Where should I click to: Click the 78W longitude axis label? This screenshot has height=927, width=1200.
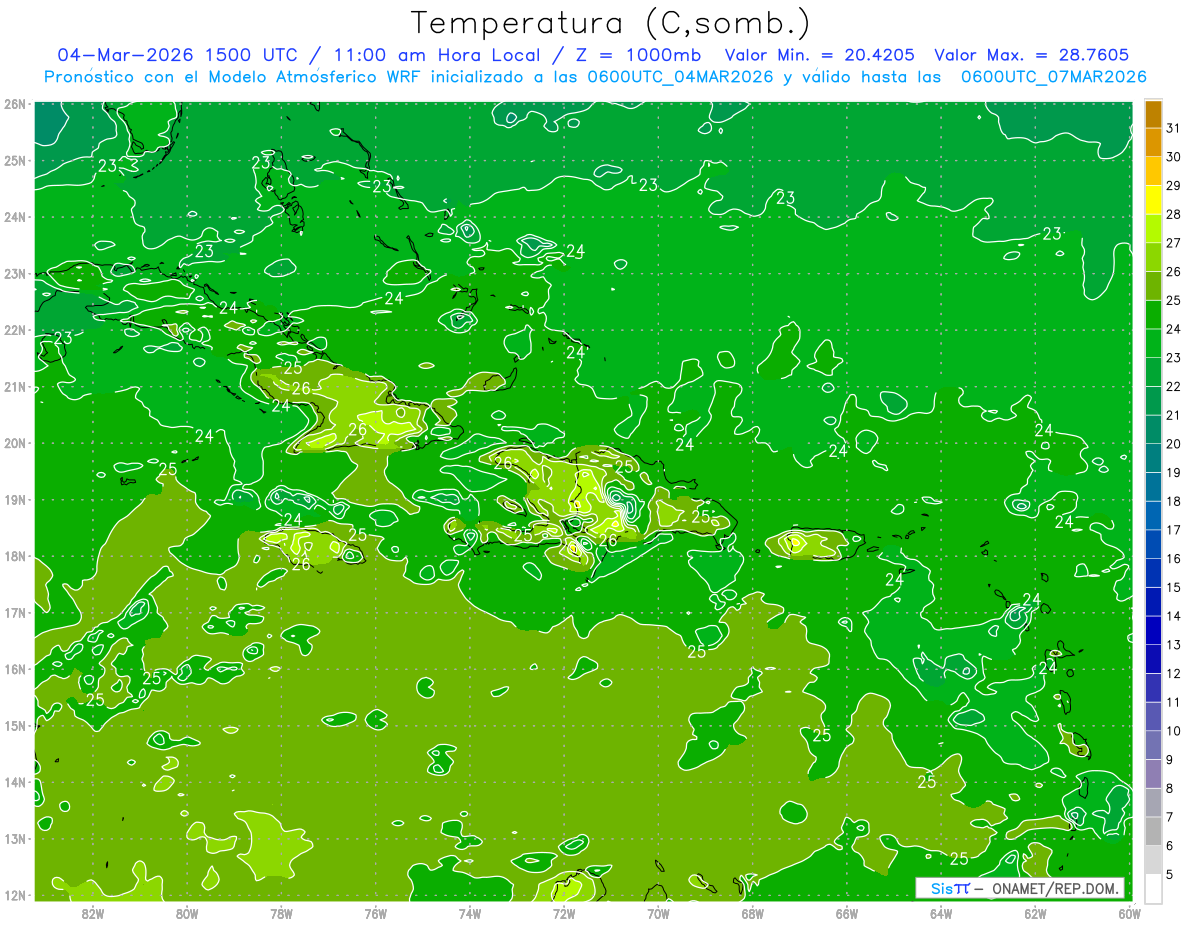click(281, 913)
